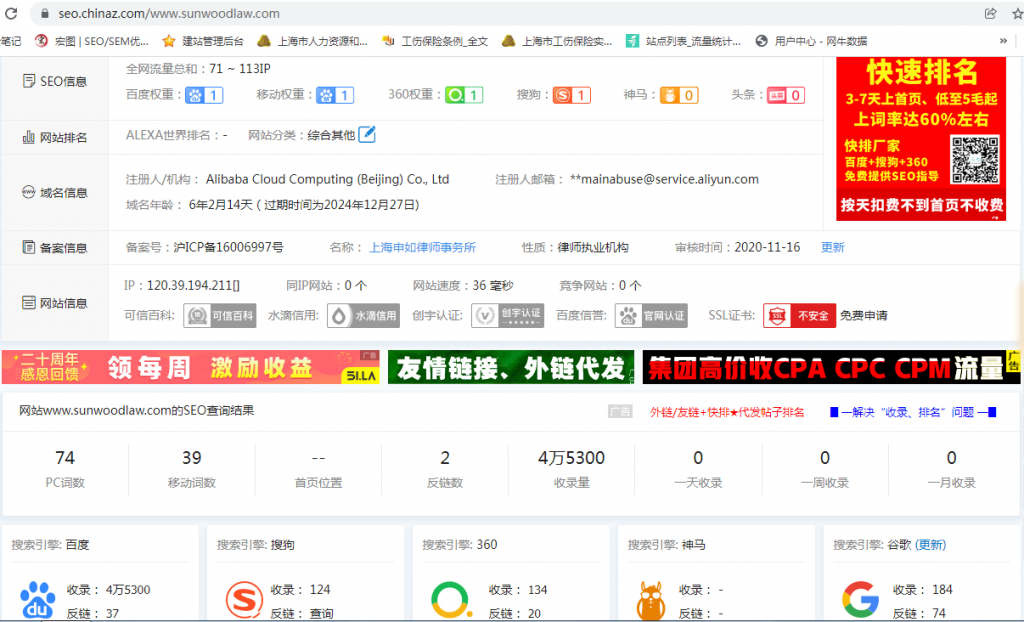The image size is (1024, 622).
Task: Click the 创宇认证 badge
Action: [507, 316]
